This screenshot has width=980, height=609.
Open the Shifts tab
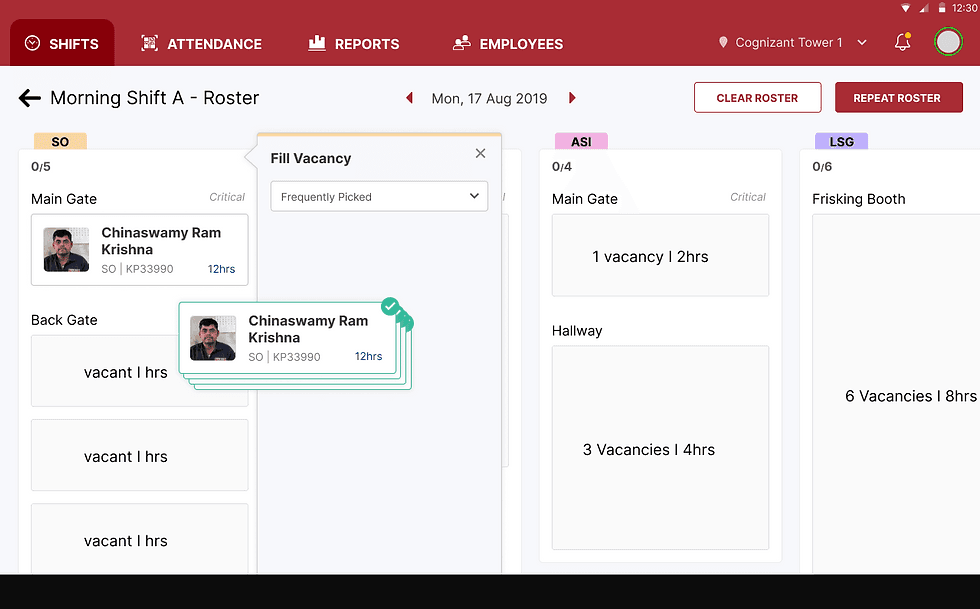[62, 43]
